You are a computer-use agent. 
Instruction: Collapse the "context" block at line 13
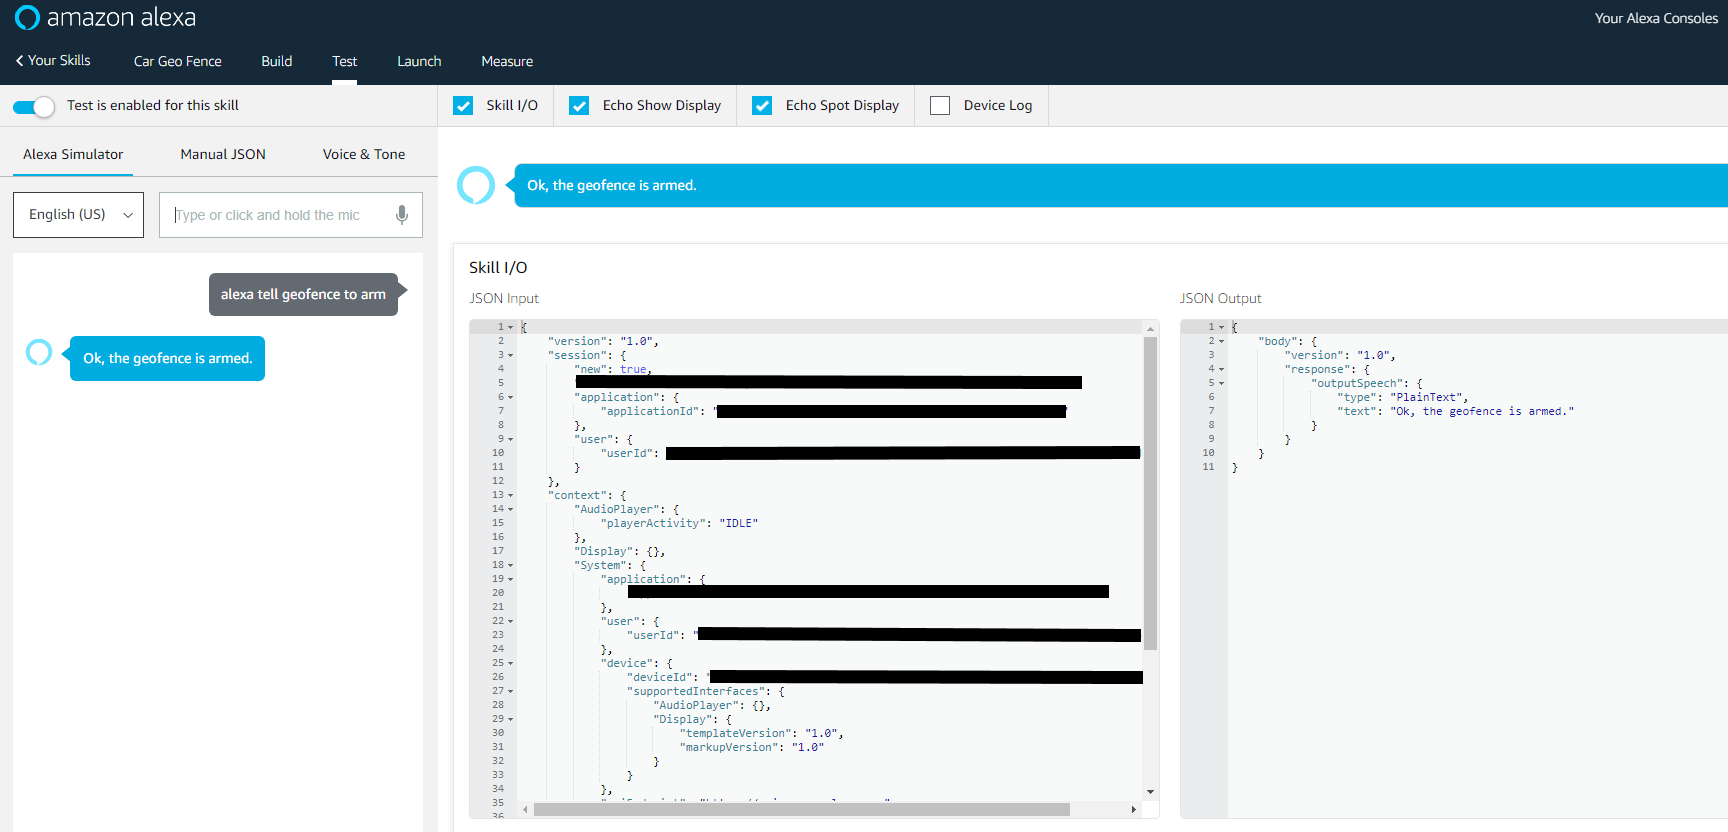point(510,495)
